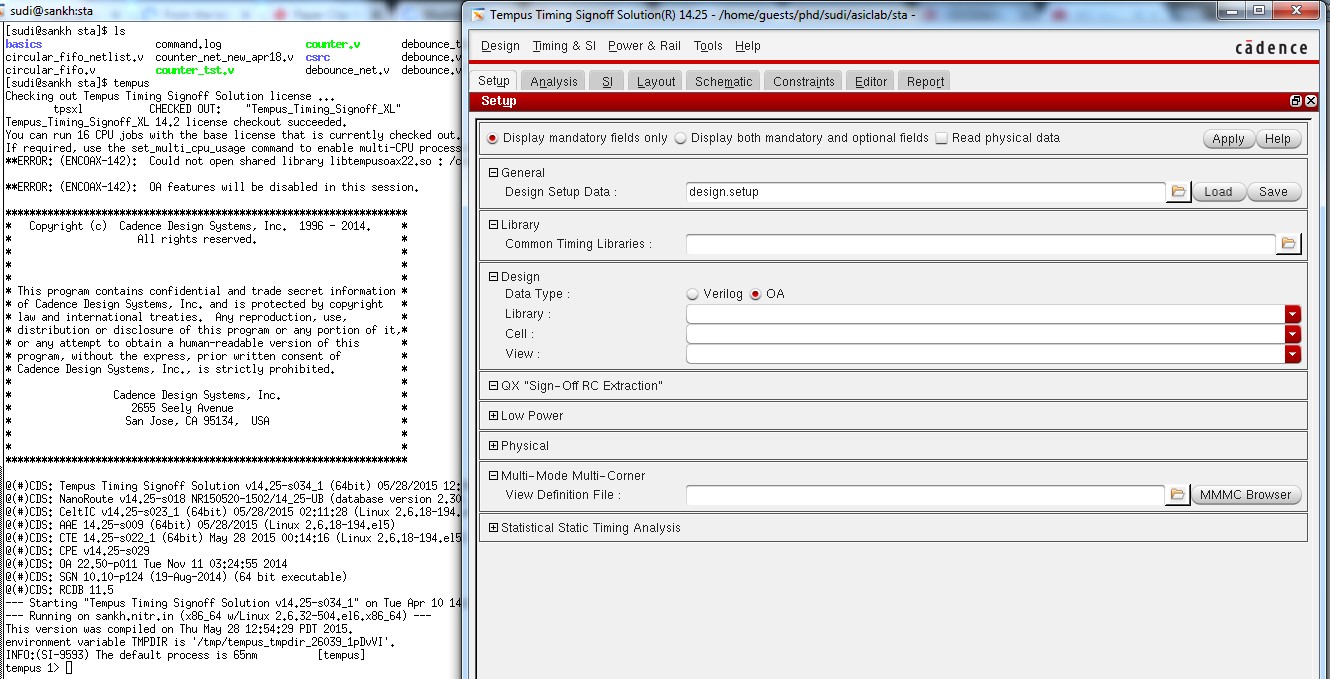1330x679 pixels.
Task: Collapse the Multi-Mode Multi-Corner section
Action: [493, 476]
